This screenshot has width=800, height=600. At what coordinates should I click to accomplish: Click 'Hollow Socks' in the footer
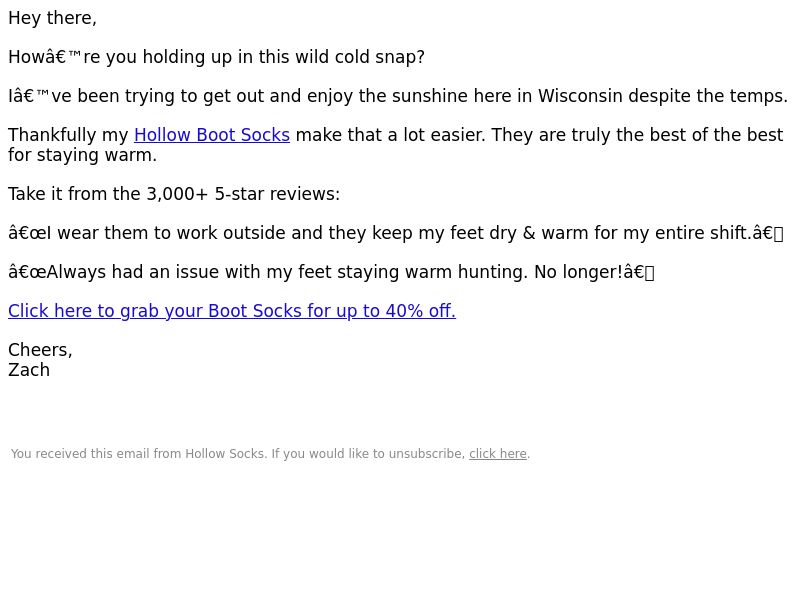pyautogui.click(x=224, y=454)
